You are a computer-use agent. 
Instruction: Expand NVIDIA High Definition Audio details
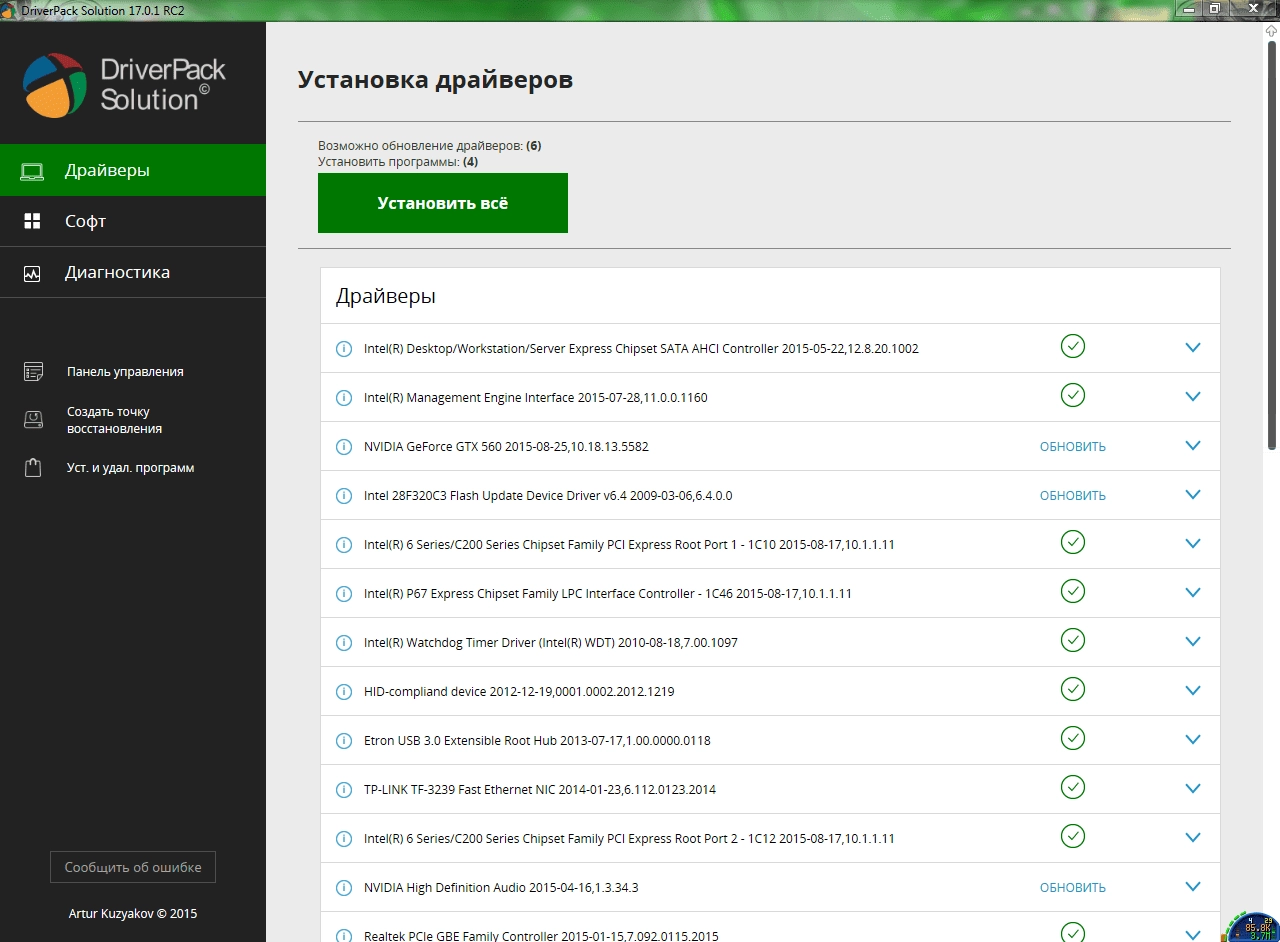click(1192, 887)
